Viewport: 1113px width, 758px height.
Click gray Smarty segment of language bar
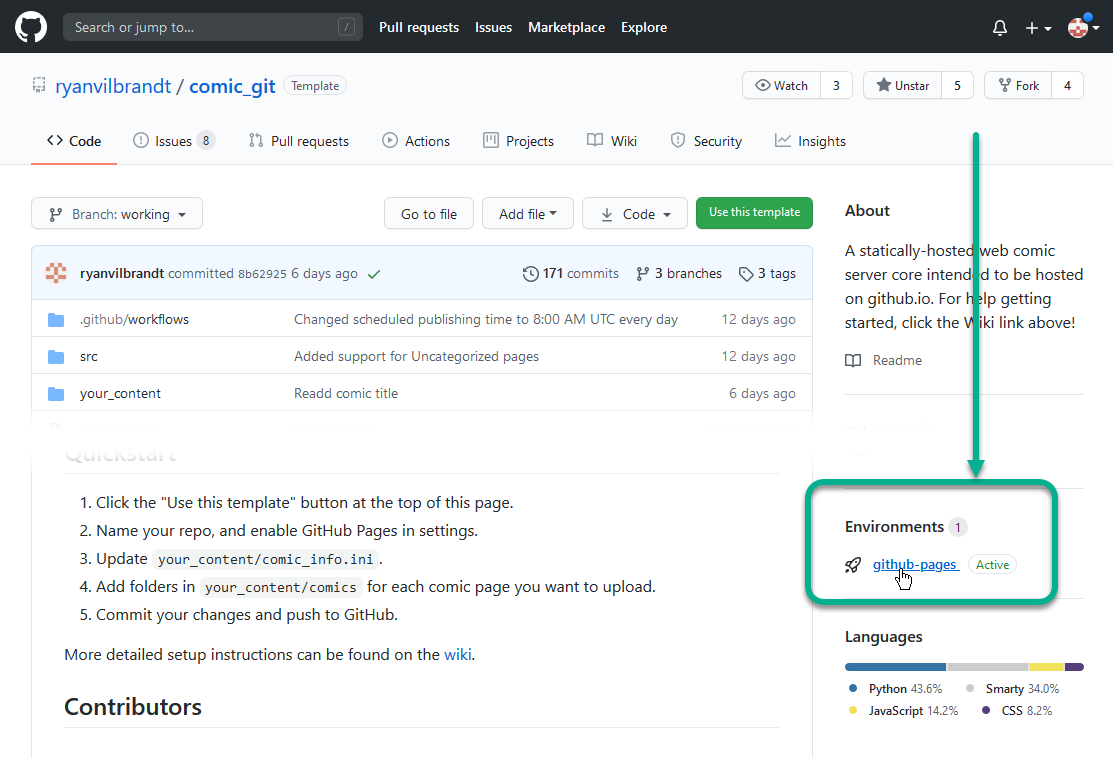pyautogui.click(x=987, y=667)
